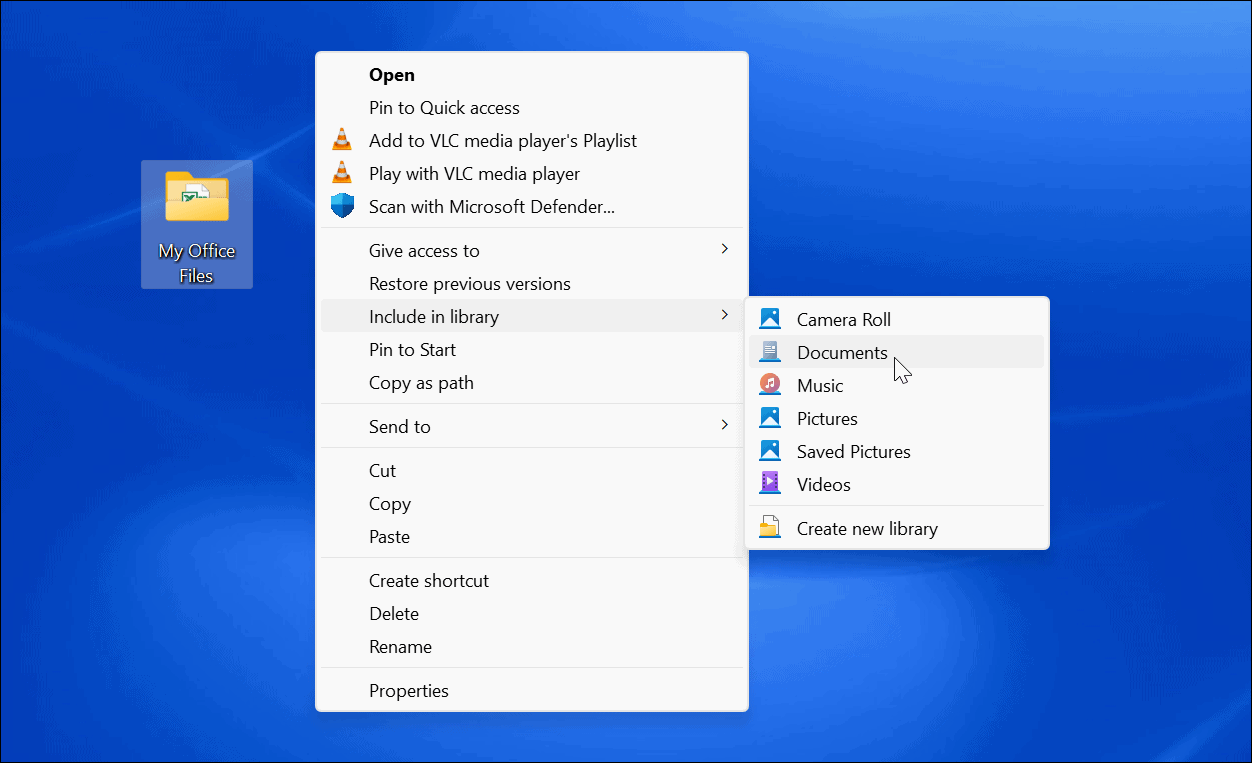Screen dimensions: 1252x763
Task: Click the My Office Files label text
Action: [x=196, y=262]
